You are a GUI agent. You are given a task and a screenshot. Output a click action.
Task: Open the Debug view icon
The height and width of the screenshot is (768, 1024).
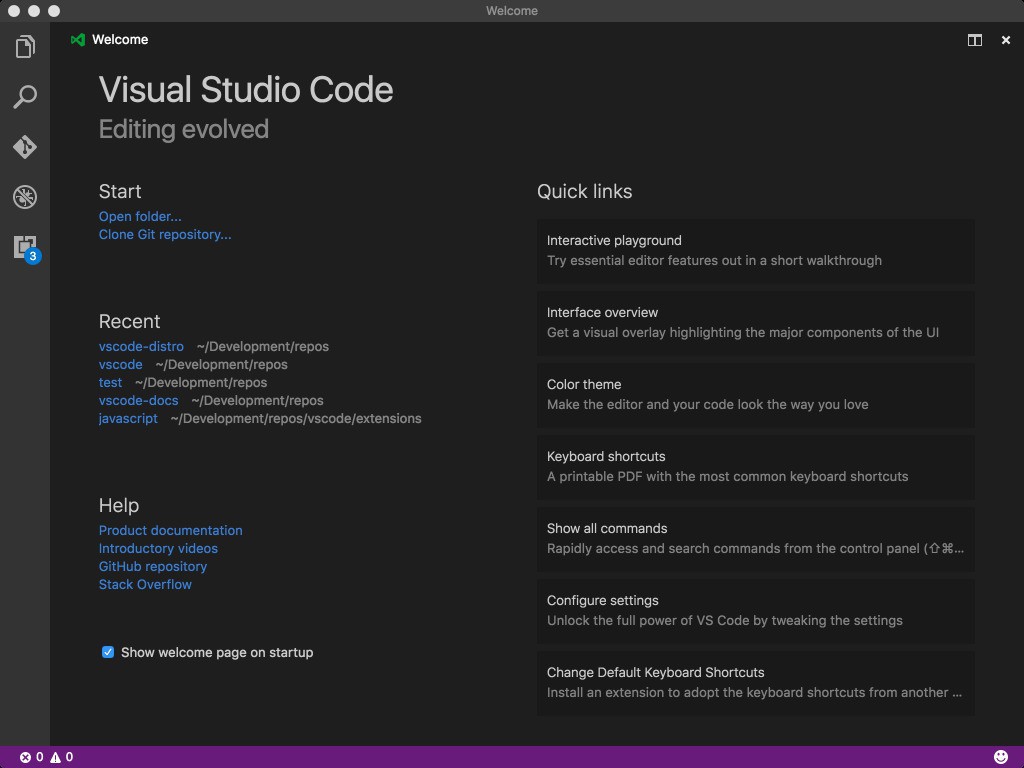pyautogui.click(x=25, y=197)
